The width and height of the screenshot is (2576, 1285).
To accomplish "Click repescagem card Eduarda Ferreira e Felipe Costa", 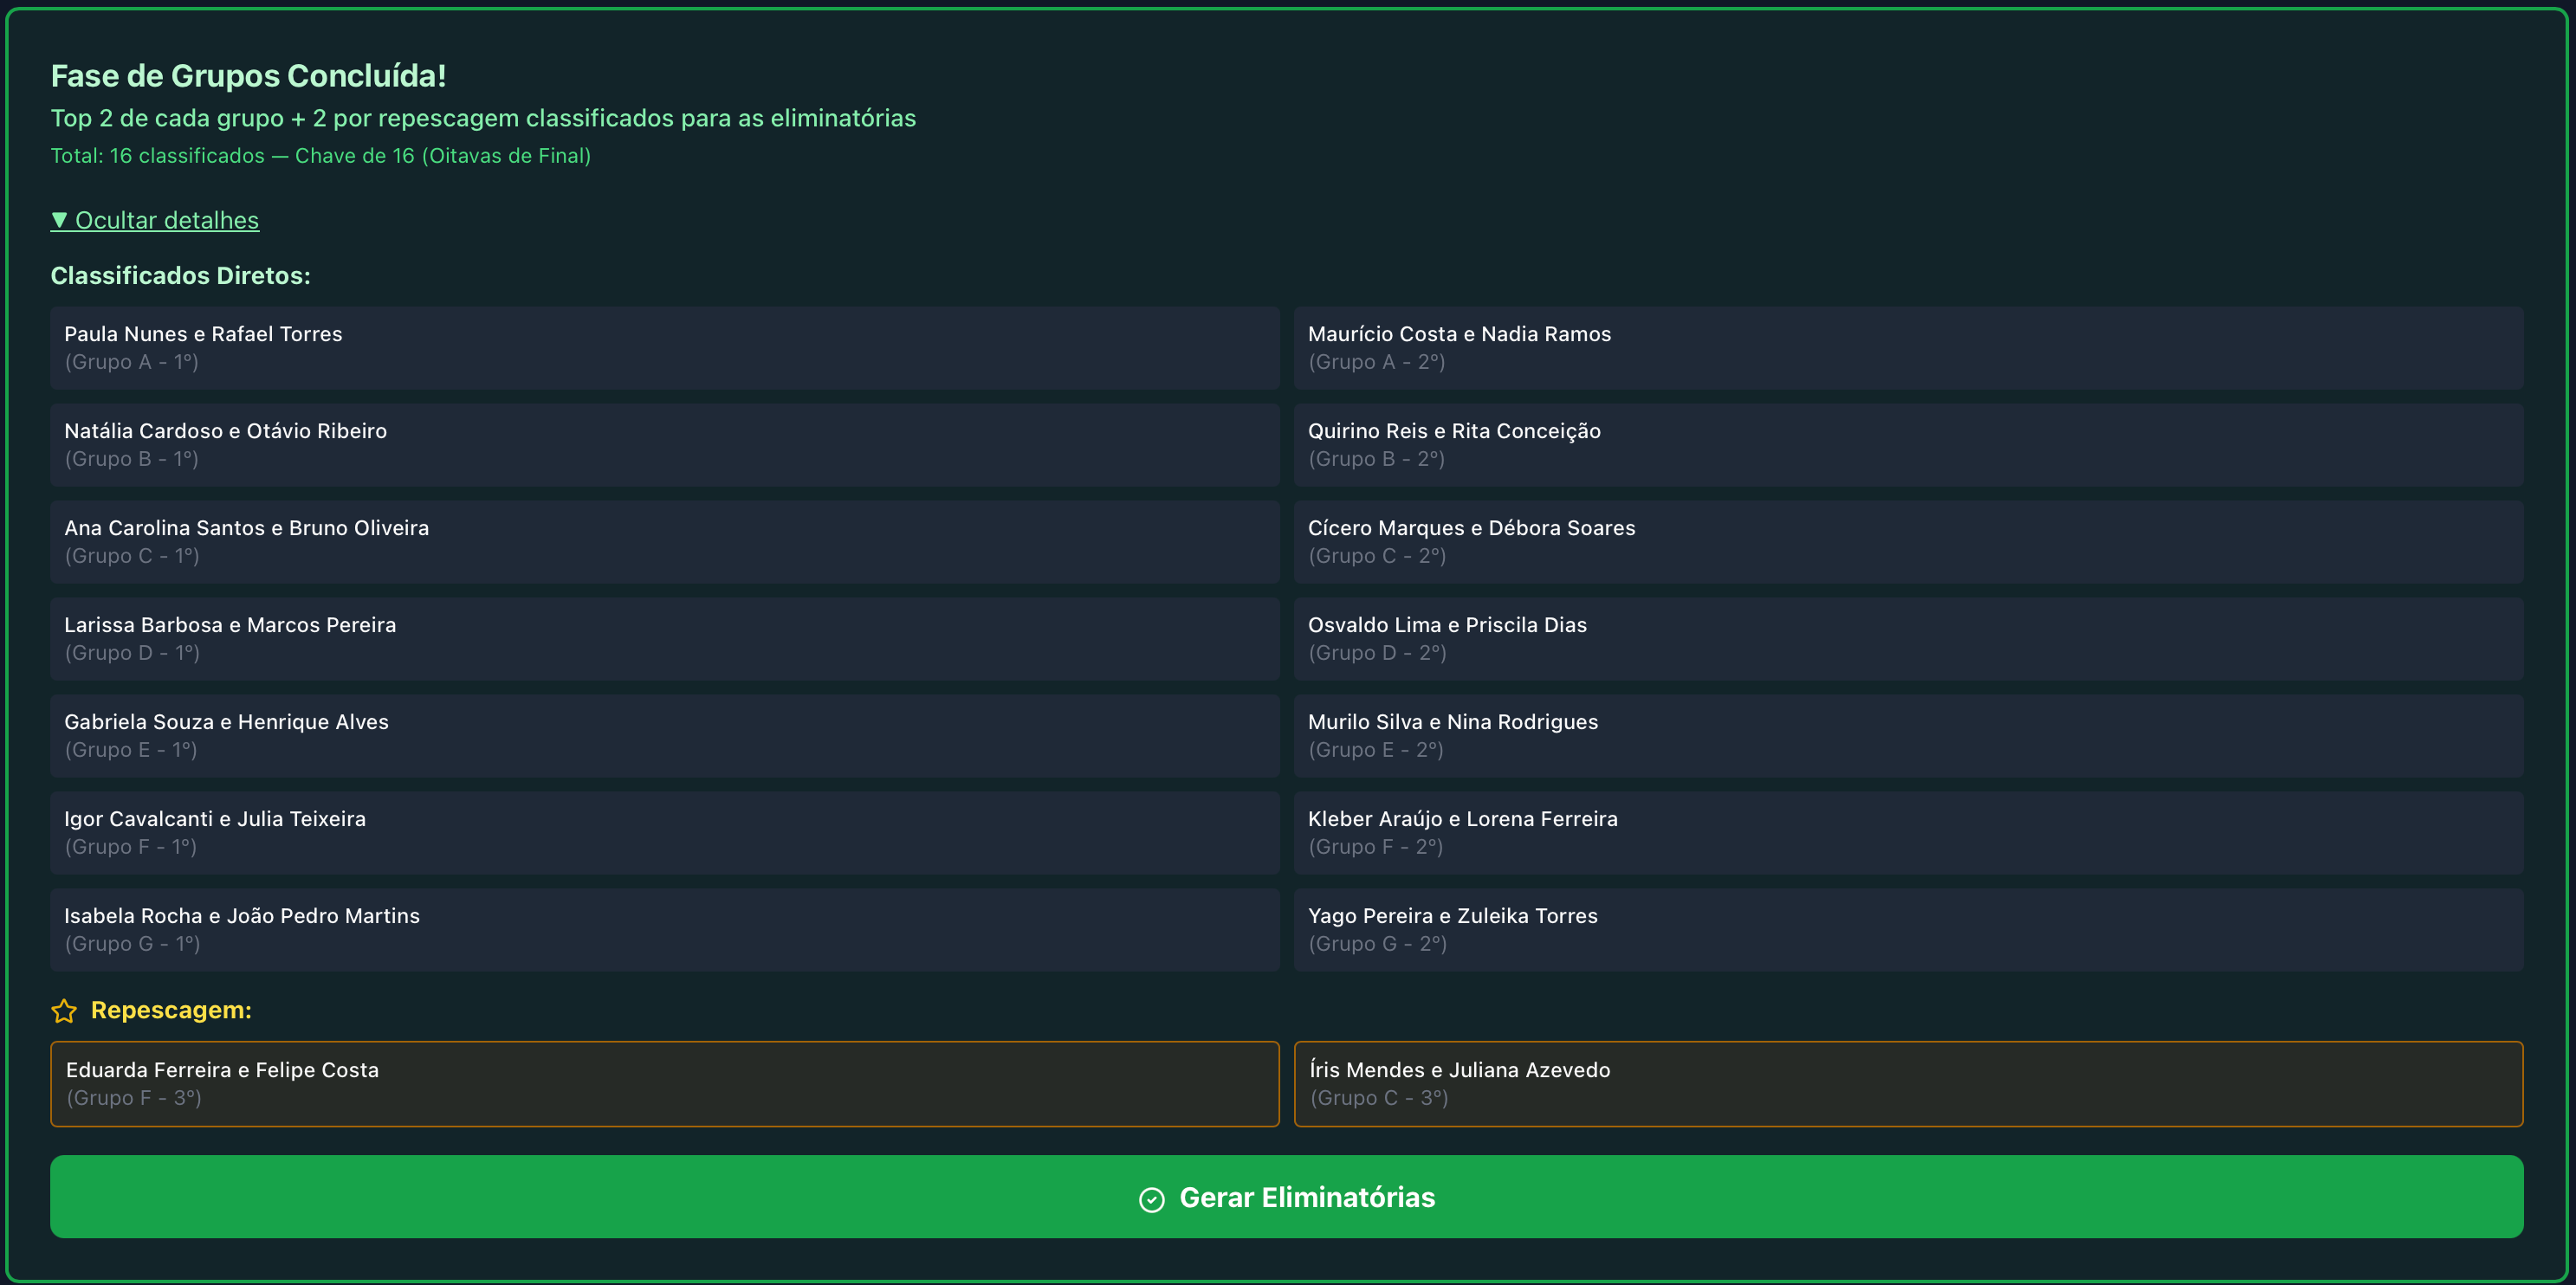I will coord(664,1084).
